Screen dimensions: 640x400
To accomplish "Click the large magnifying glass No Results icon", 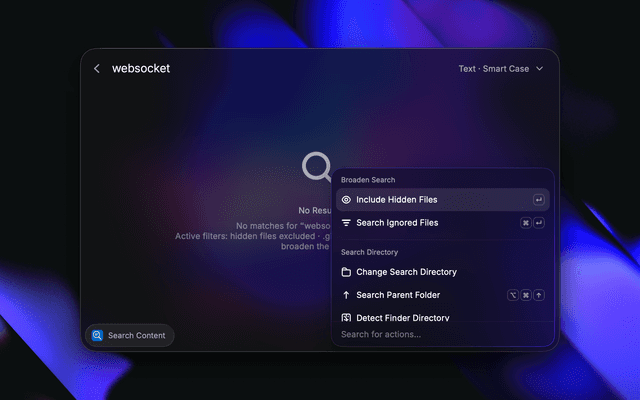I will coord(317,166).
